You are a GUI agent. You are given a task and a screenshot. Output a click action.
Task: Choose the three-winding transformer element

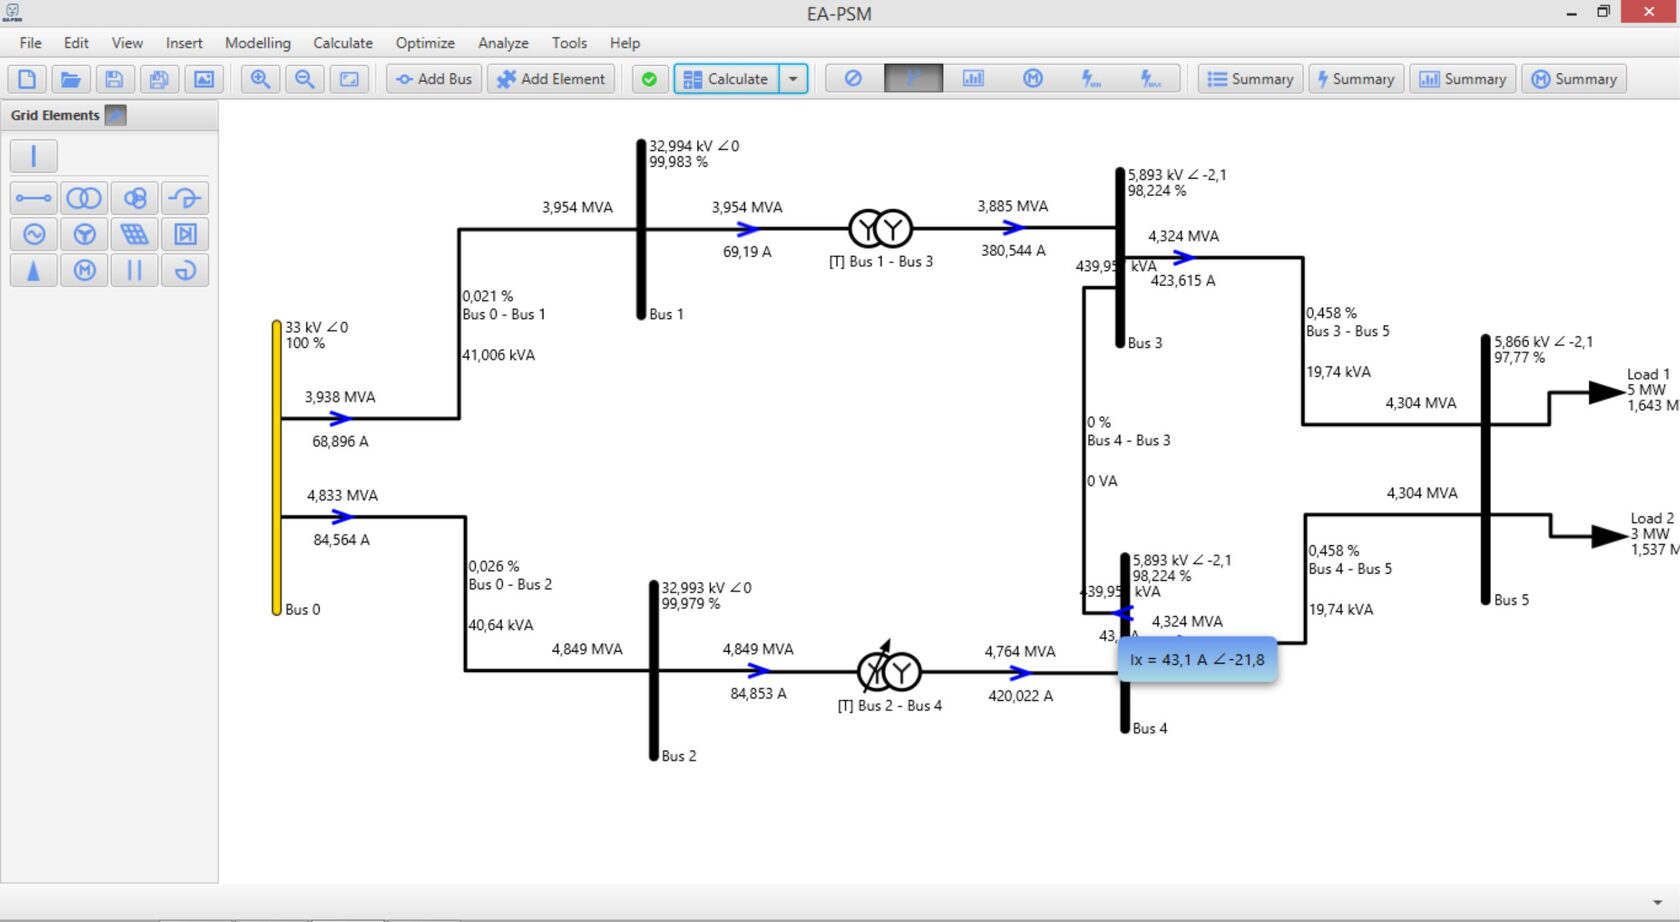pos(135,198)
